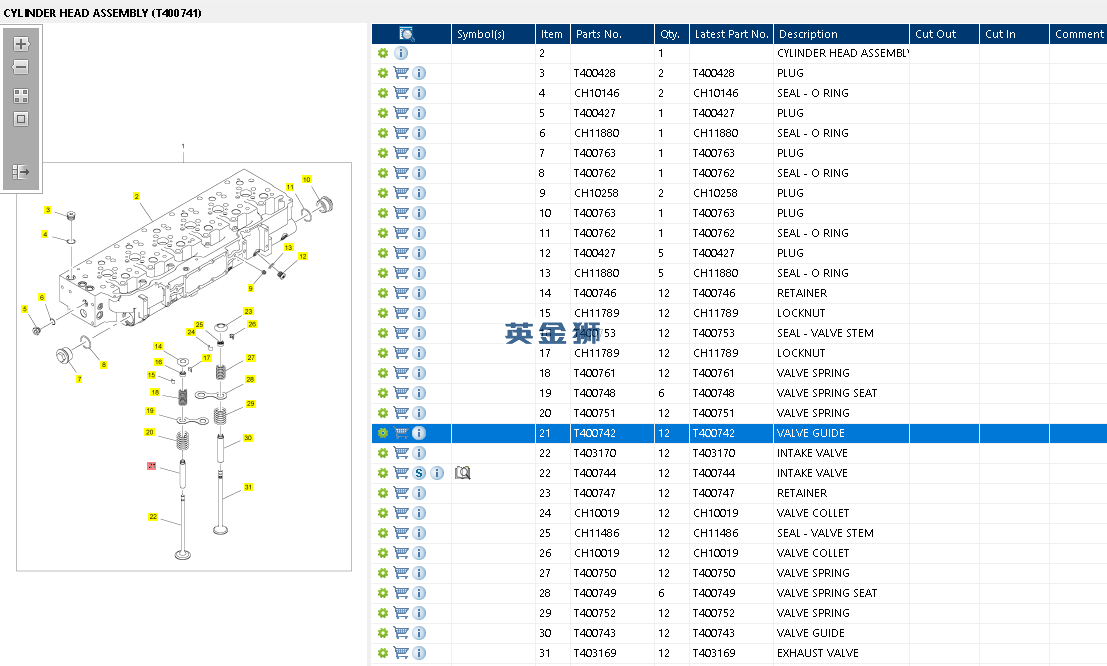The width and height of the screenshot is (1107, 666).
Task: Click the VALVE COLLET description for item 26
Action: point(813,553)
